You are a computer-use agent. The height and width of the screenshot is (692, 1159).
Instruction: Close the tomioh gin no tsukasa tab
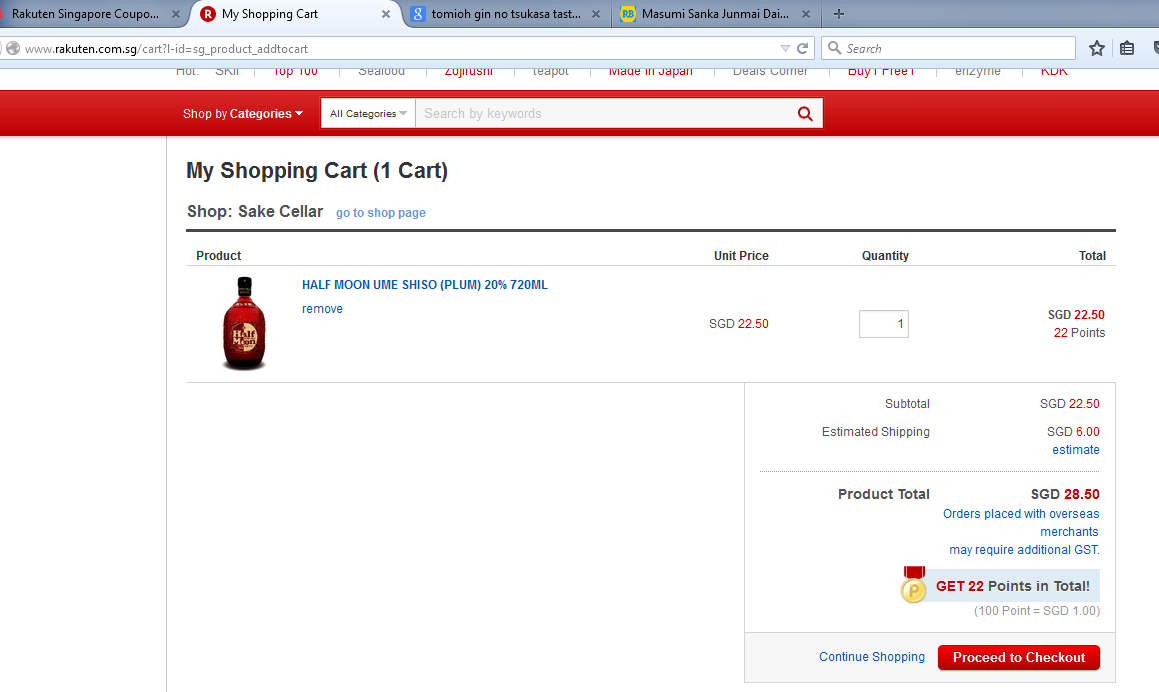click(x=596, y=14)
